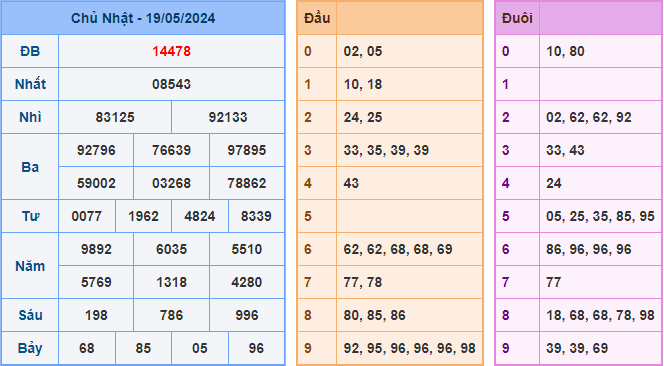Select second prize number 92133
Viewport: 664px width, 366px height.
(228, 117)
